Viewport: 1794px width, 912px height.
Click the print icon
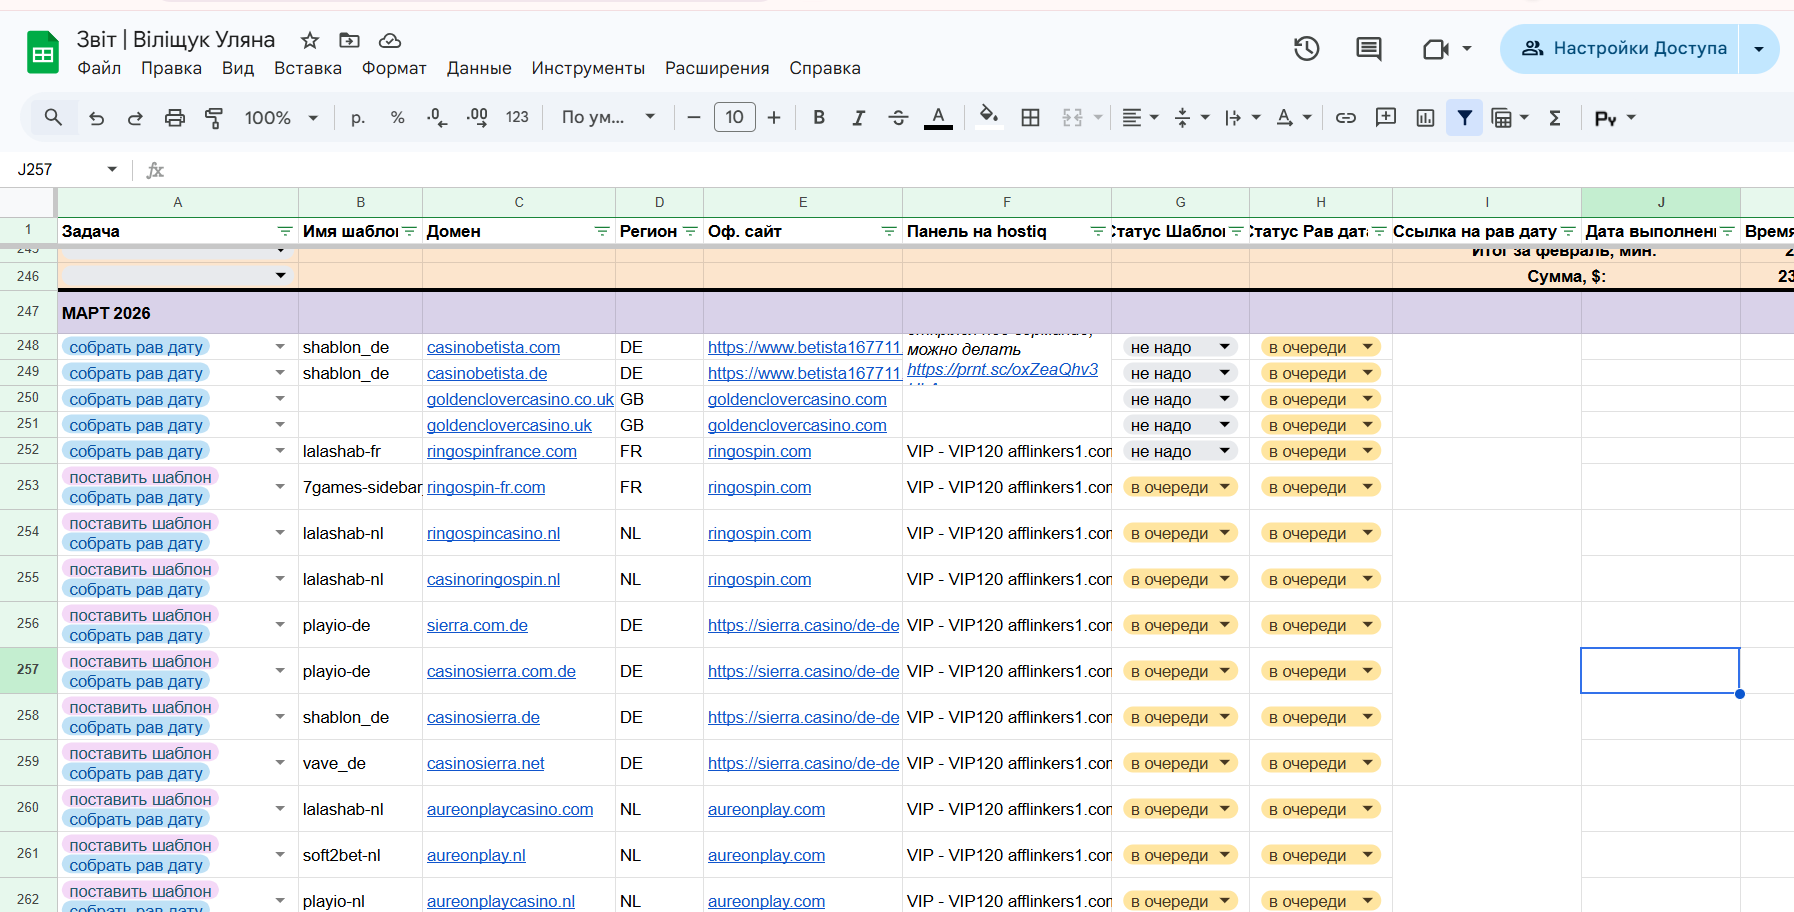(174, 118)
